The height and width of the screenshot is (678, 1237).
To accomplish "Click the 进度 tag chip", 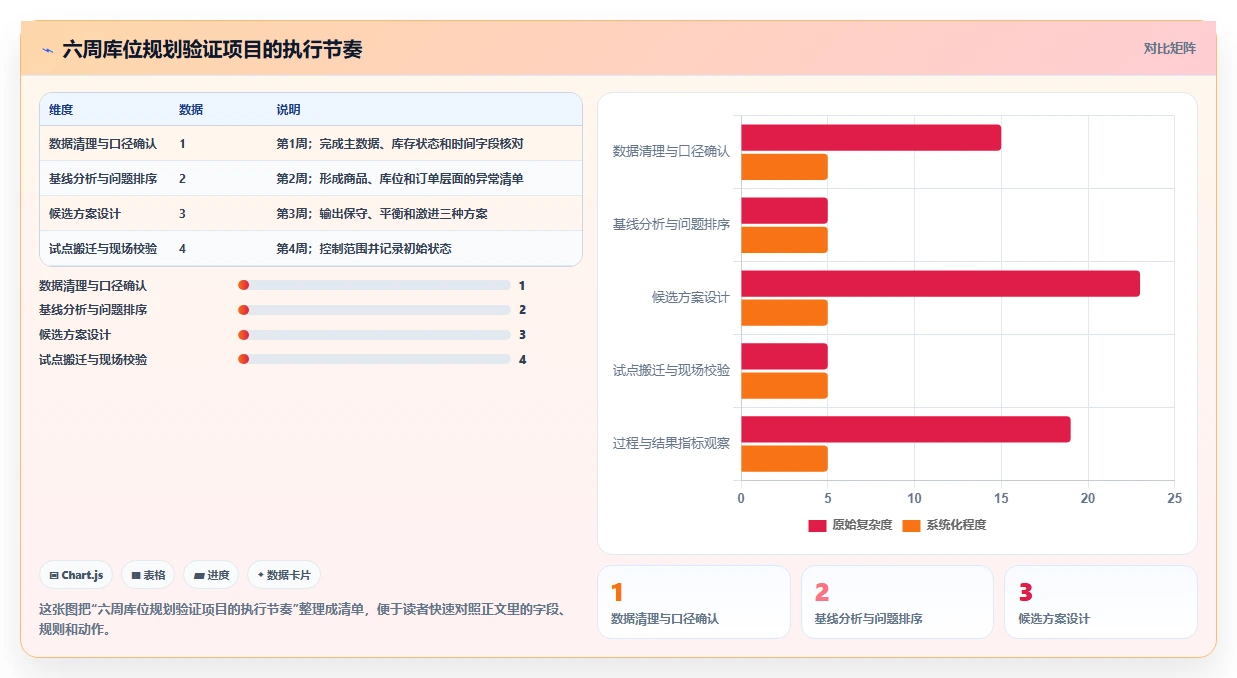I will [x=211, y=575].
